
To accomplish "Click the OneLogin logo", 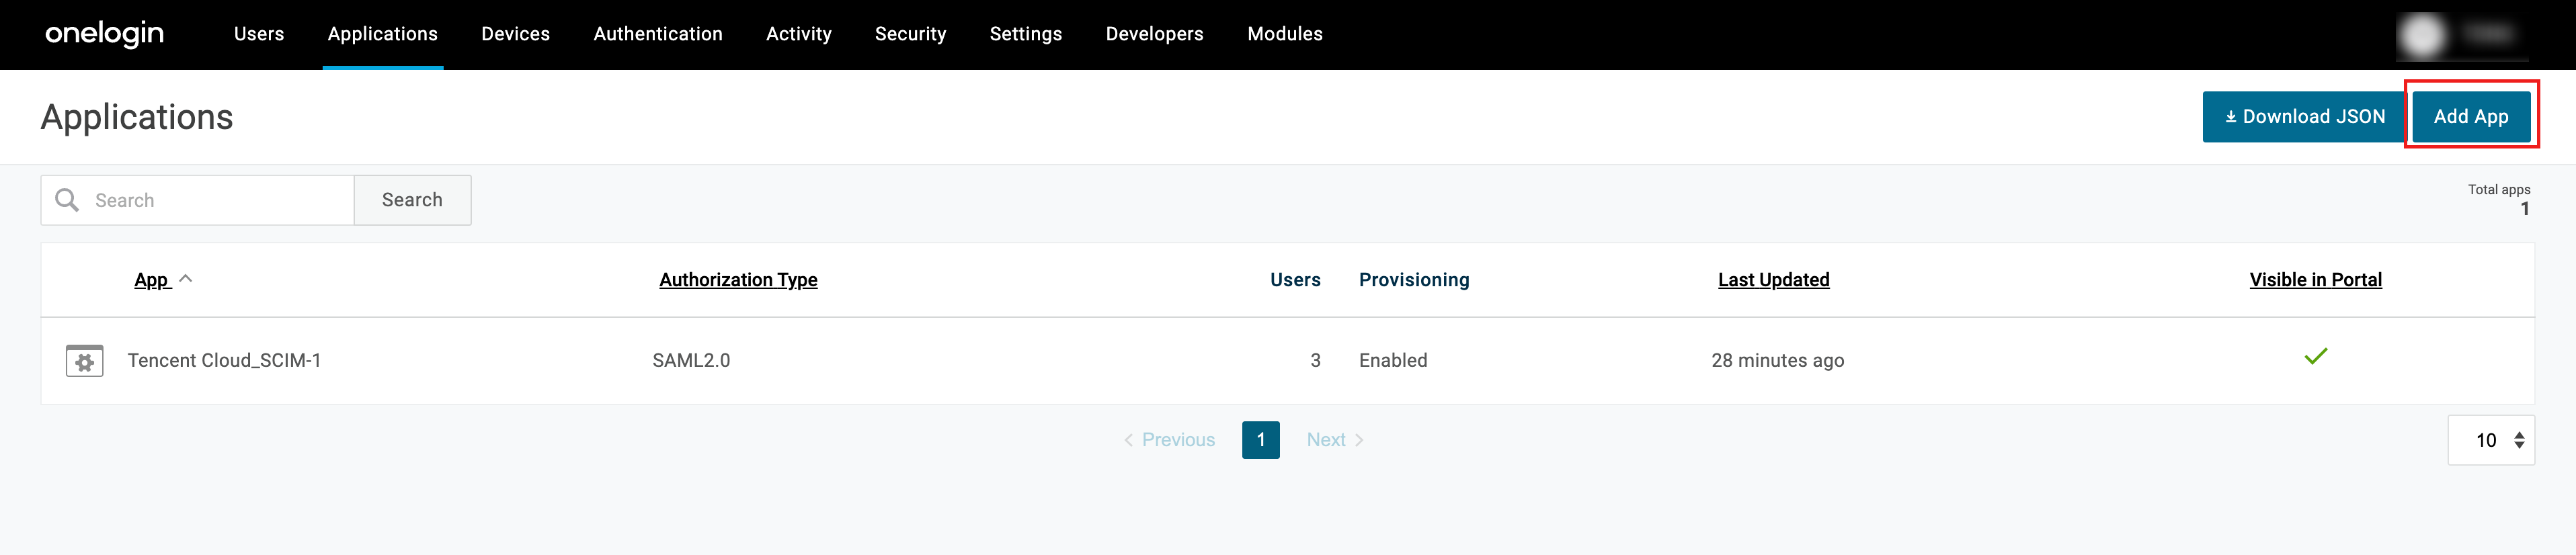I will pyautogui.click(x=104, y=34).
